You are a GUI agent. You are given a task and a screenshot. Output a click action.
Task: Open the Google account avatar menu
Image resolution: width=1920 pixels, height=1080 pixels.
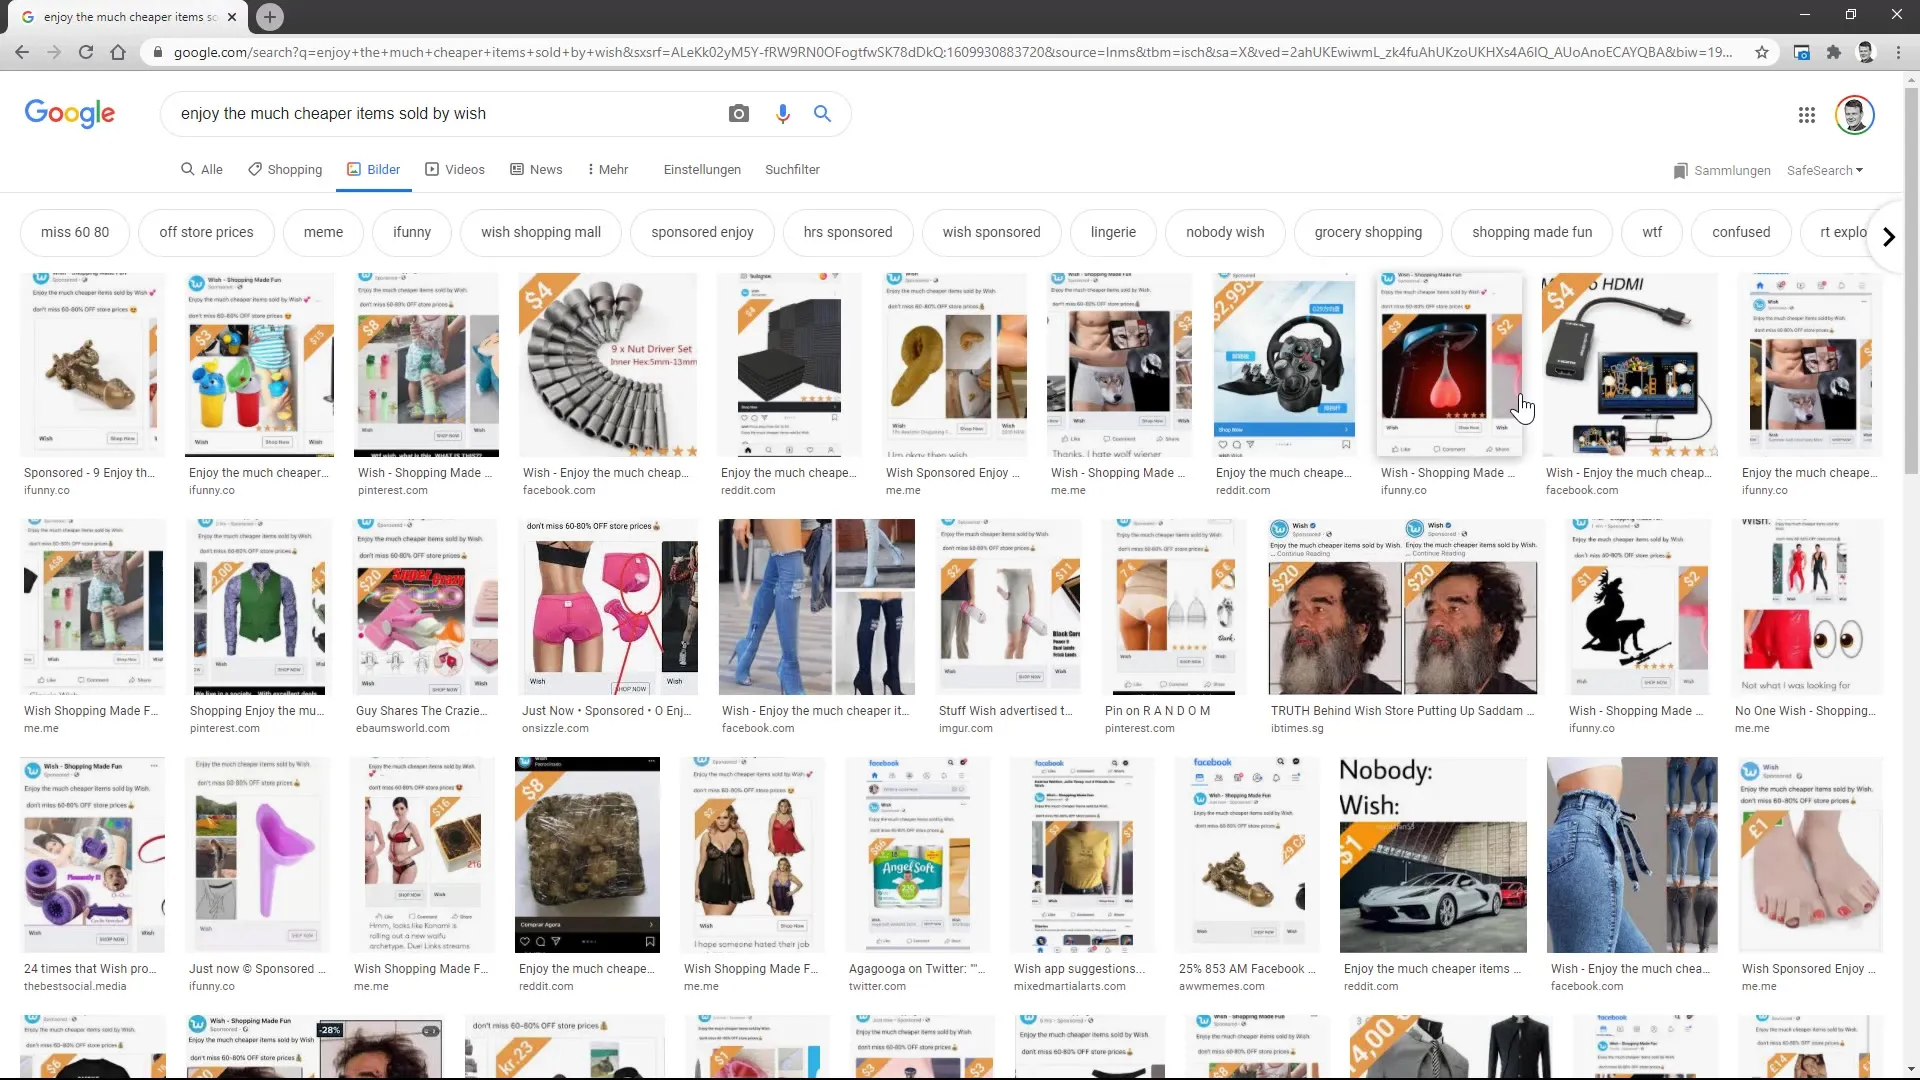click(x=1854, y=115)
